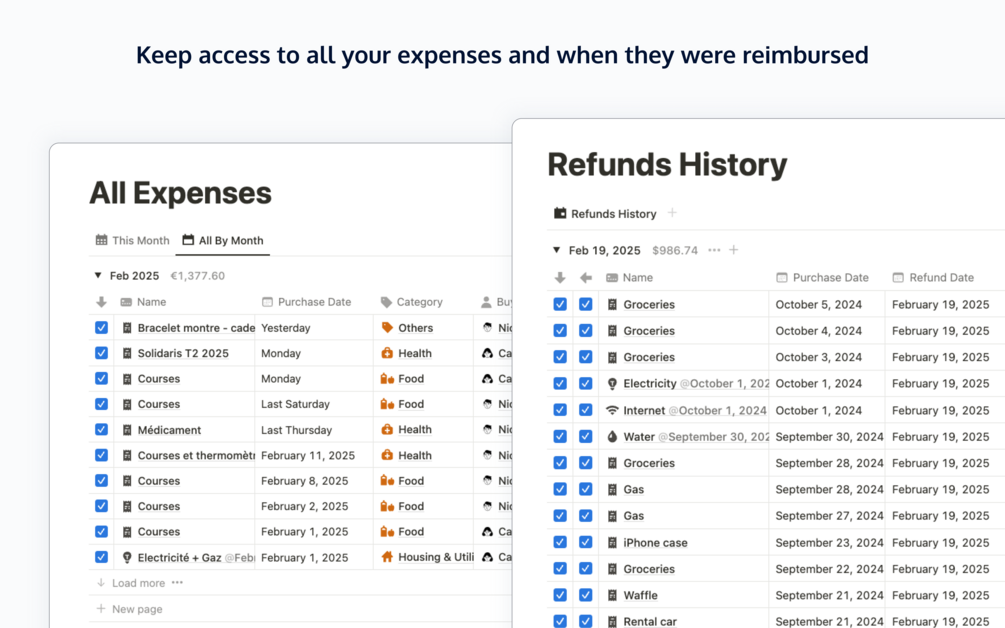Uncheck the Bracelet montre expense checkbox
This screenshot has width=1005, height=628.
tap(101, 328)
